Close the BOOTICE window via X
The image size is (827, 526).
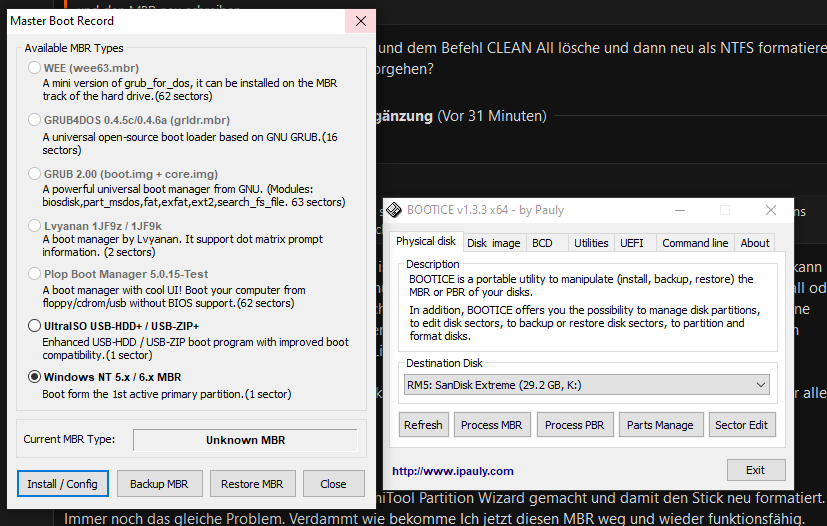(x=771, y=211)
